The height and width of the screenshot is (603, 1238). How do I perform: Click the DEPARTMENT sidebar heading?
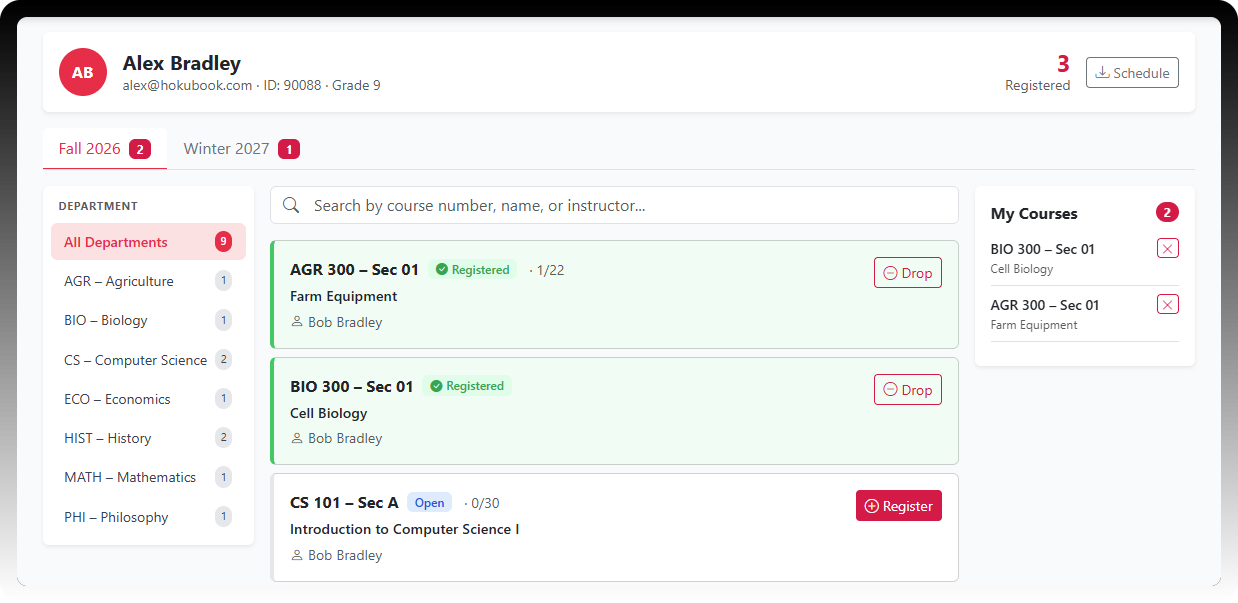[x=98, y=206]
